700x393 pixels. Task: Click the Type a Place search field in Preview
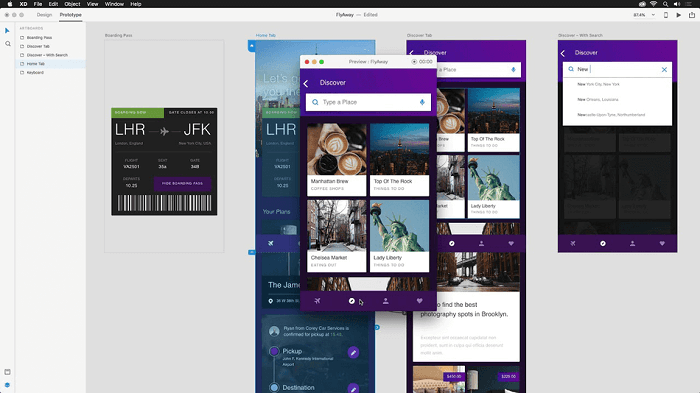(x=368, y=102)
